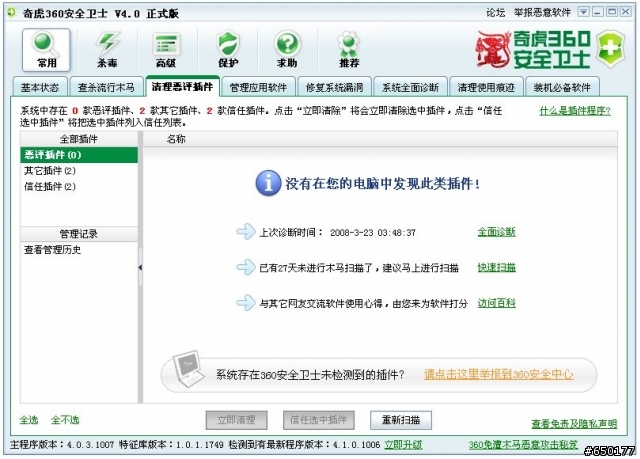Click the 全部插件 panel header
The image size is (640, 459).
click(79, 139)
